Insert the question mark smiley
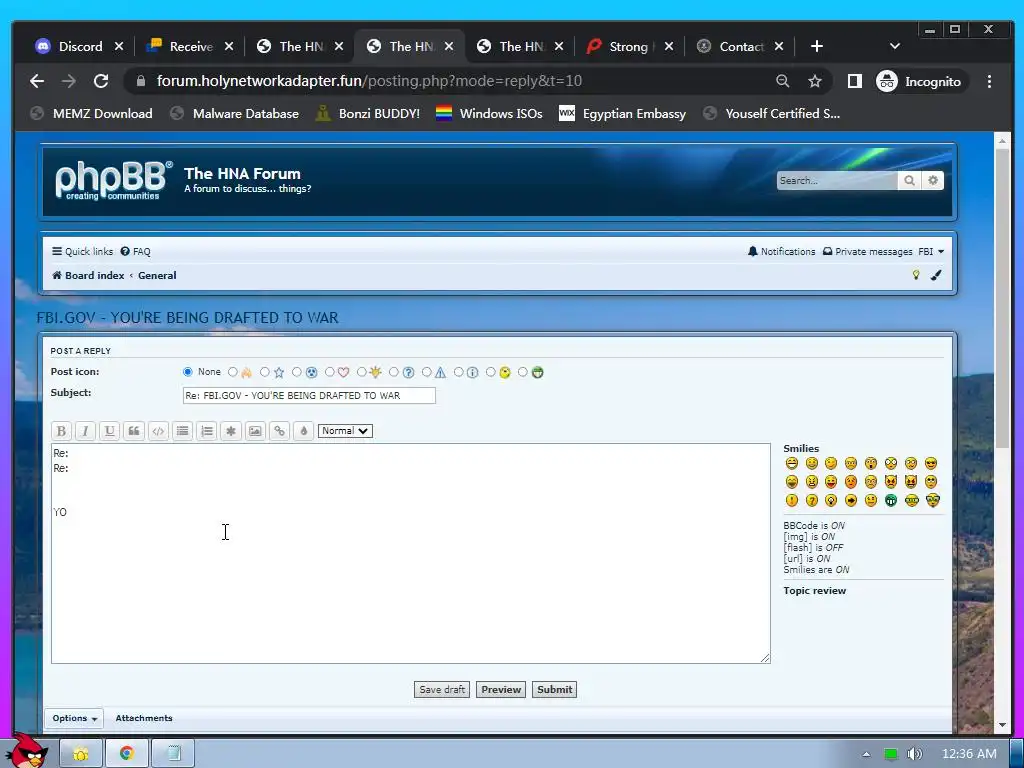1024x768 pixels. coord(812,500)
